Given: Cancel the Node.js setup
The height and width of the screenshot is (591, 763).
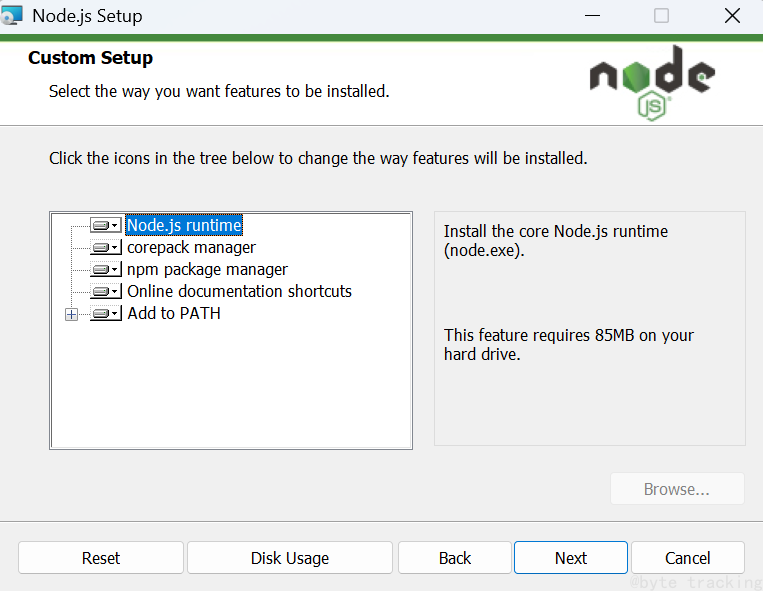Looking at the screenshot, I should (x=688, y=558).
